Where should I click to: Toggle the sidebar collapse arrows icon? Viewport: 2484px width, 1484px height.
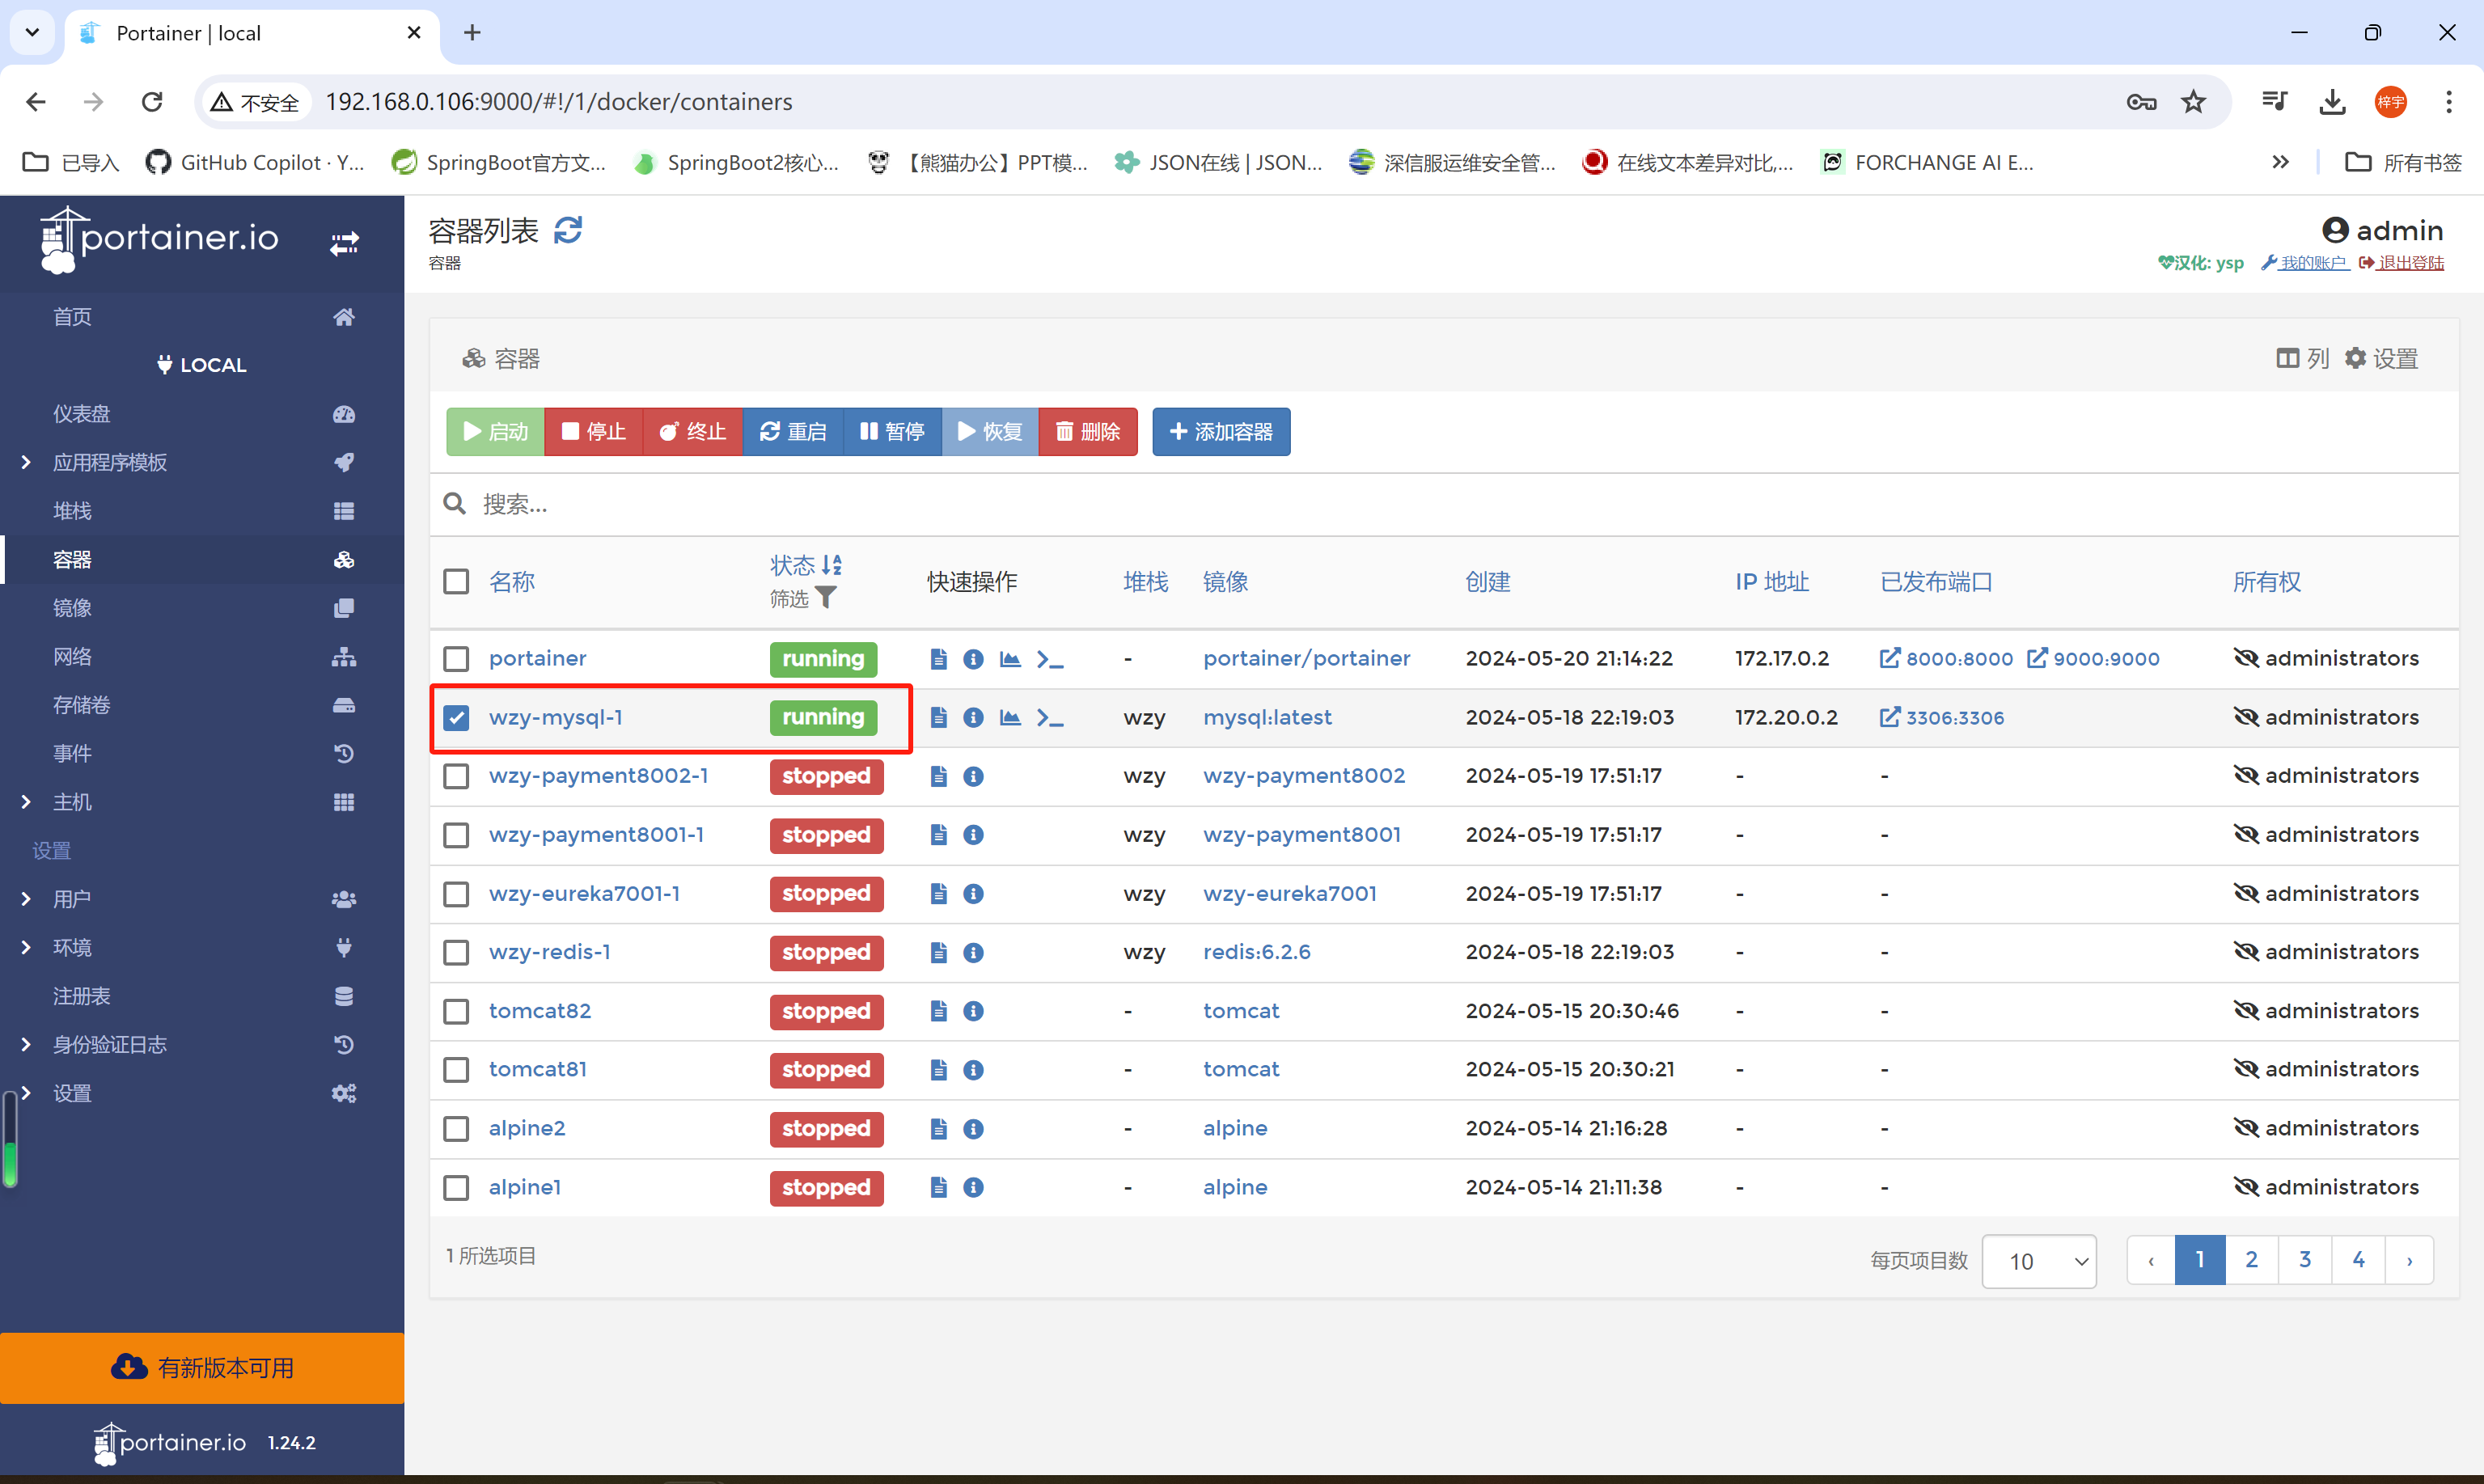344,243
